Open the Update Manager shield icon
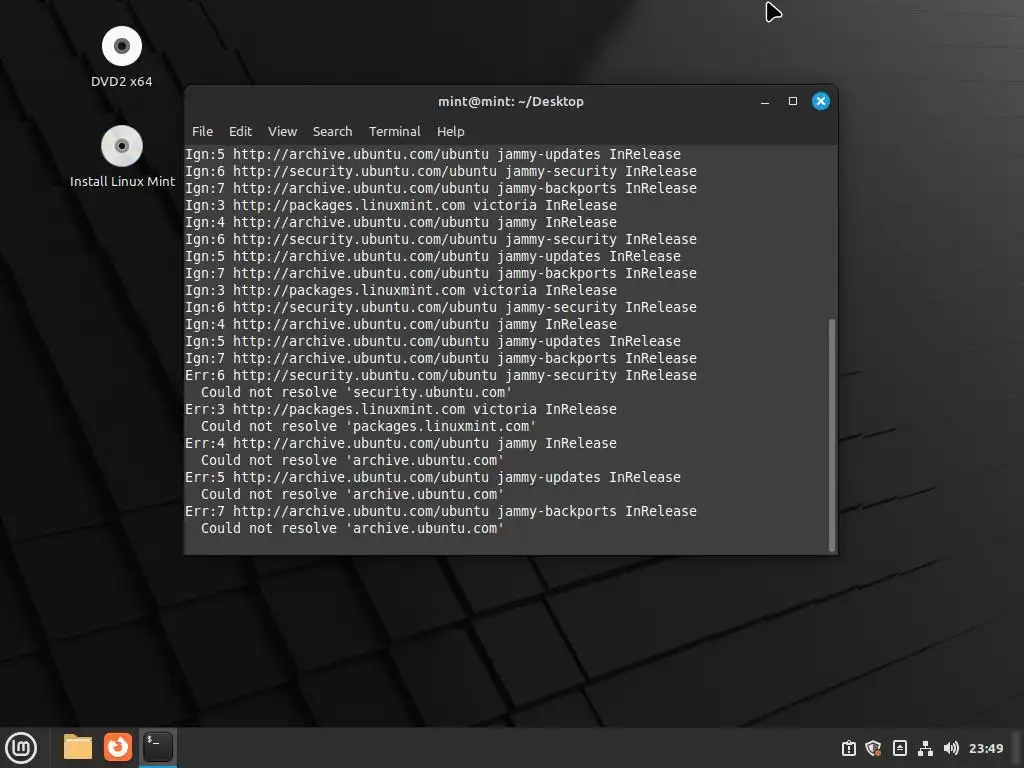Viewport: 1024px width, 768px height. coord(873,748)
